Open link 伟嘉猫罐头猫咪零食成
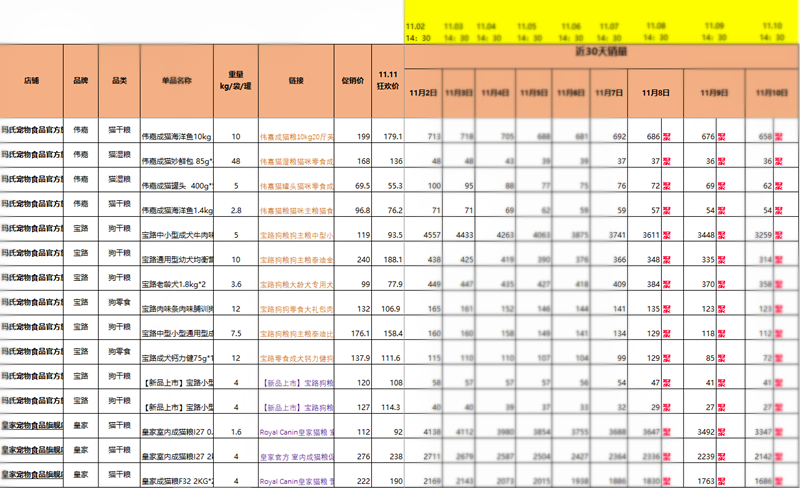The height and width of the screenshot is (488, 800). point(296,186)
